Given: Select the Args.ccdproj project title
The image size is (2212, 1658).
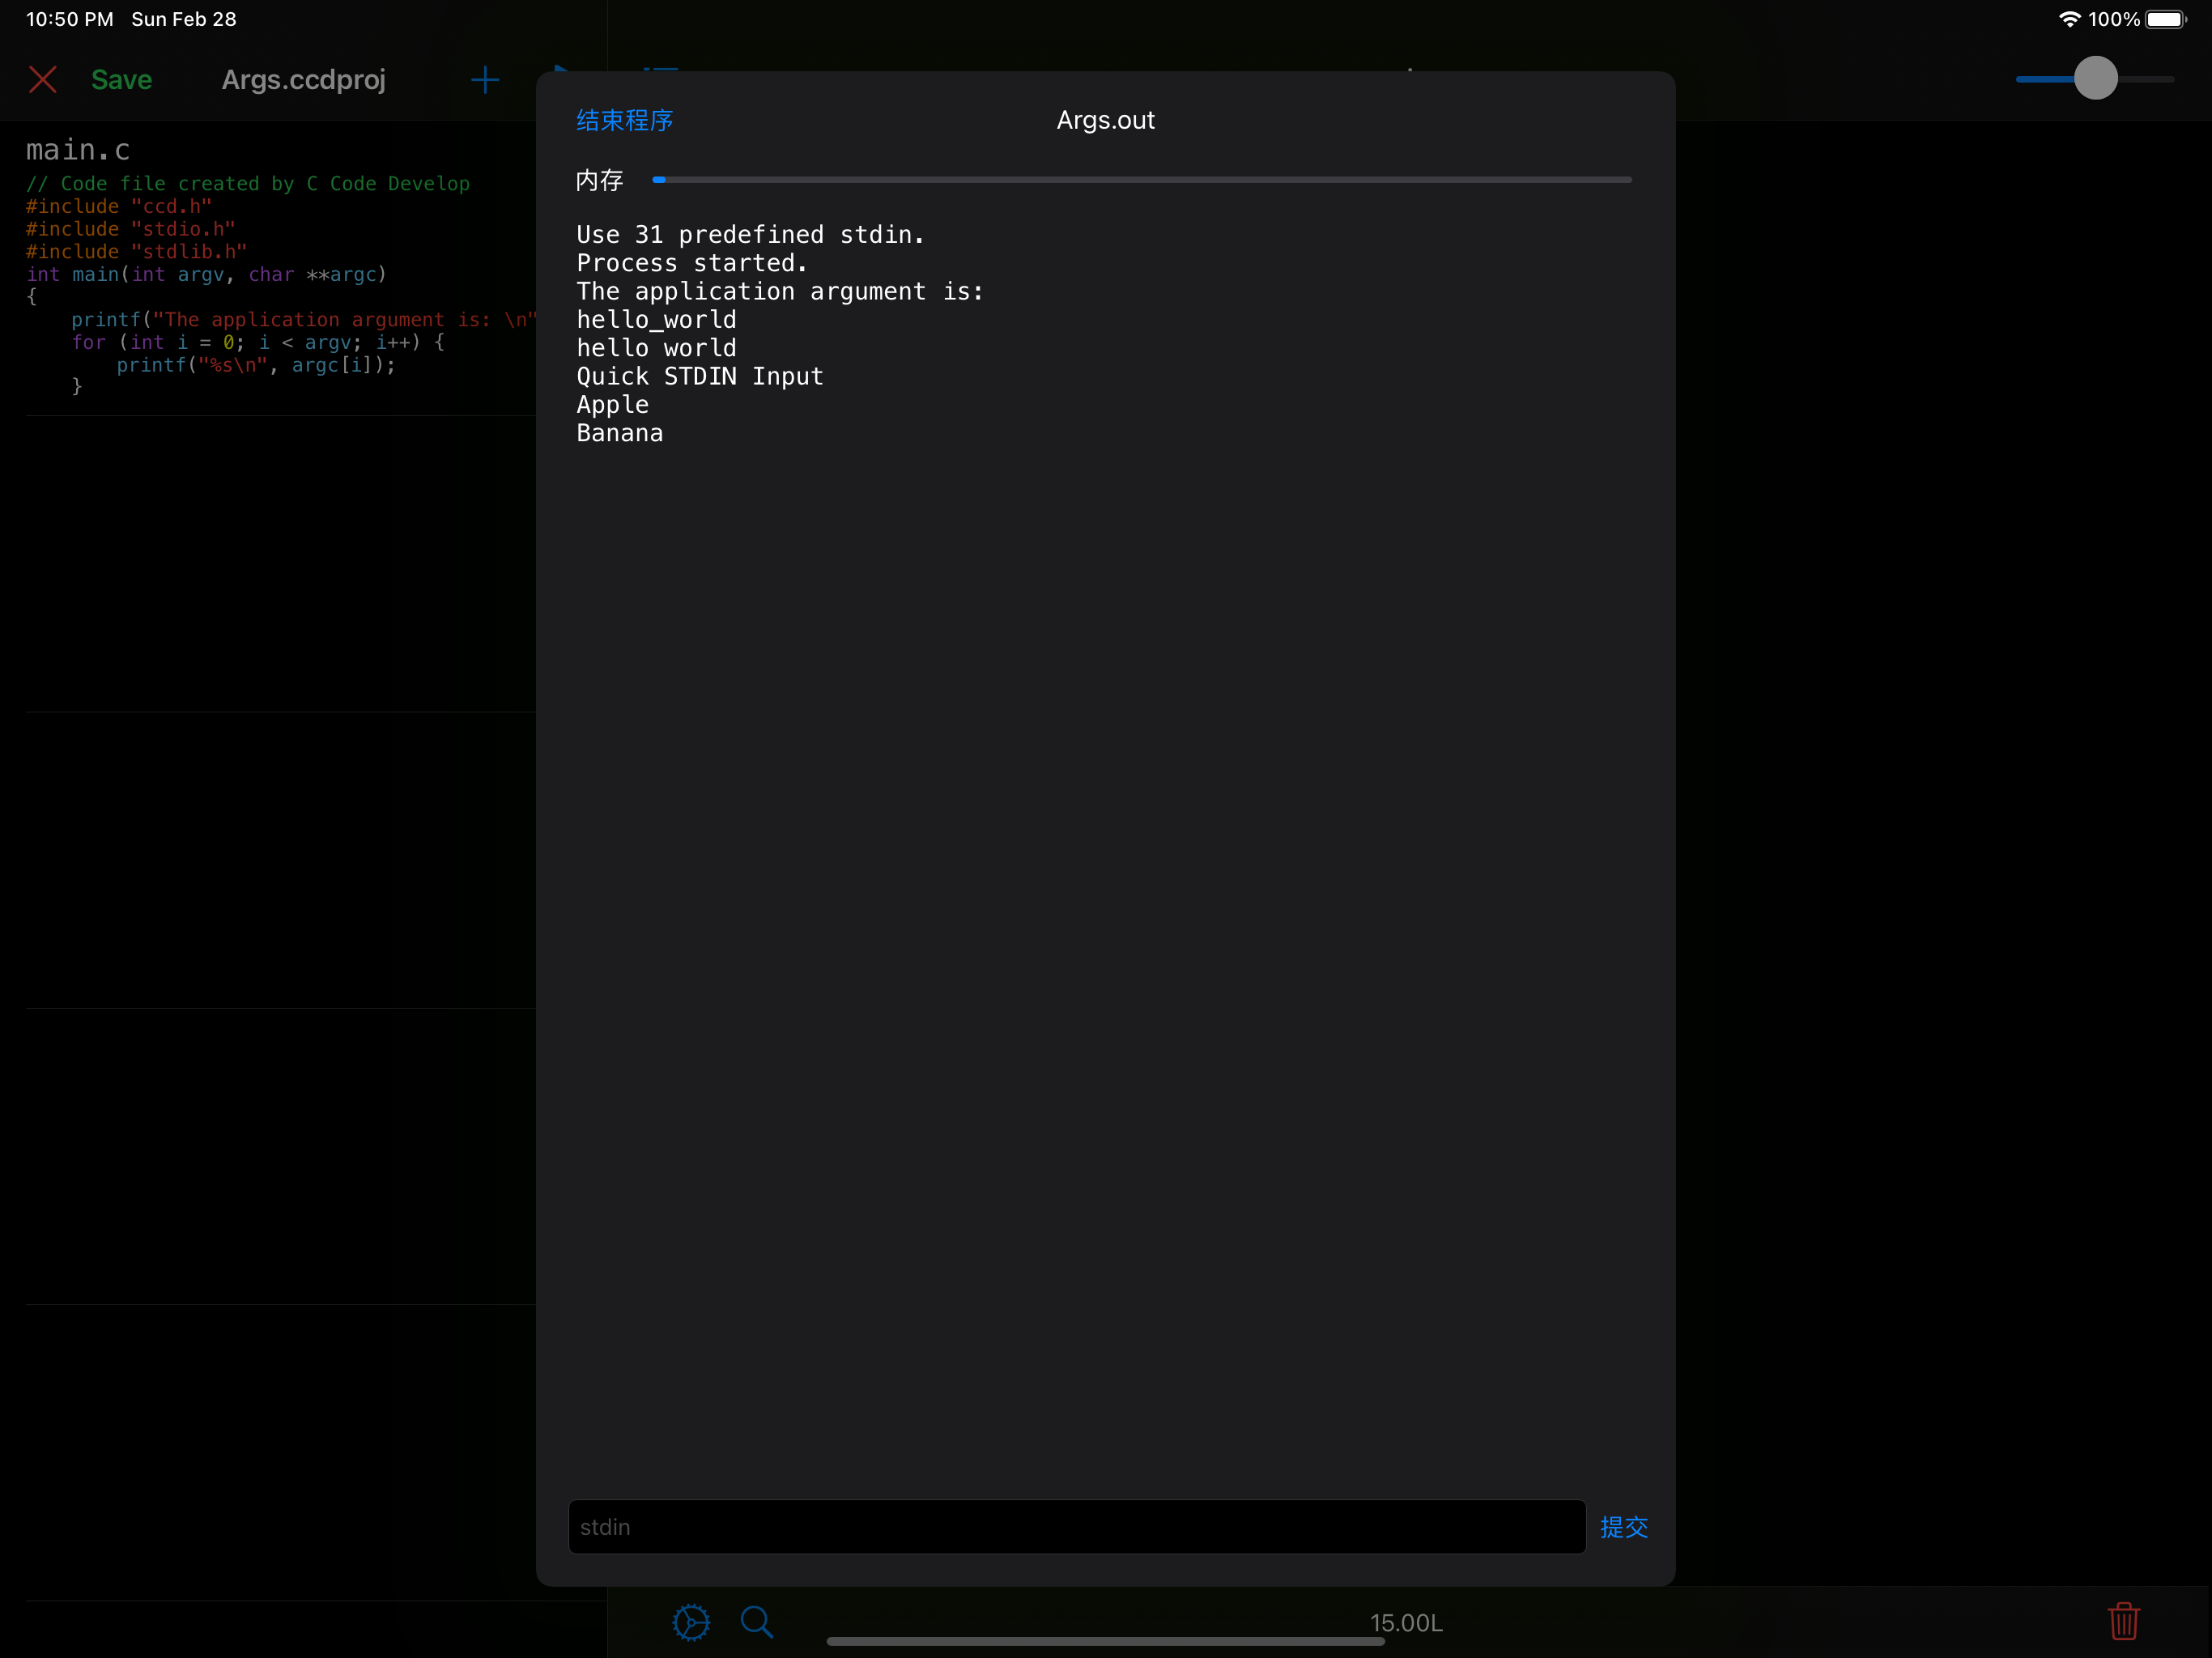Looking at the screenshot, I should [x=303, y=79].
